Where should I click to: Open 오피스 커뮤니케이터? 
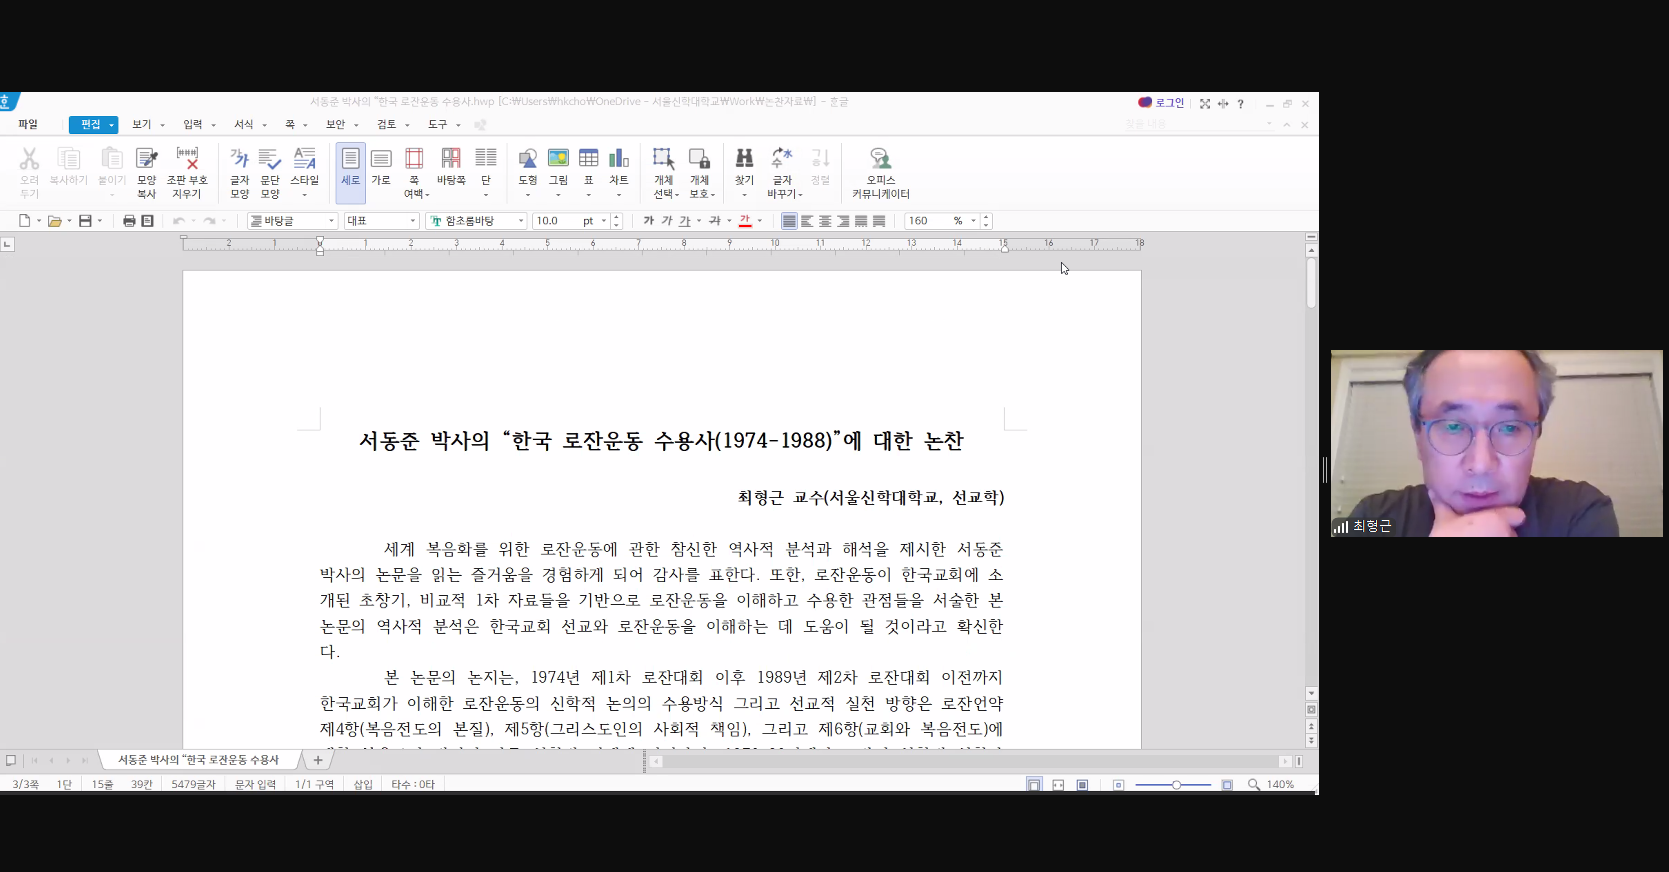click(x=881, y=172)
